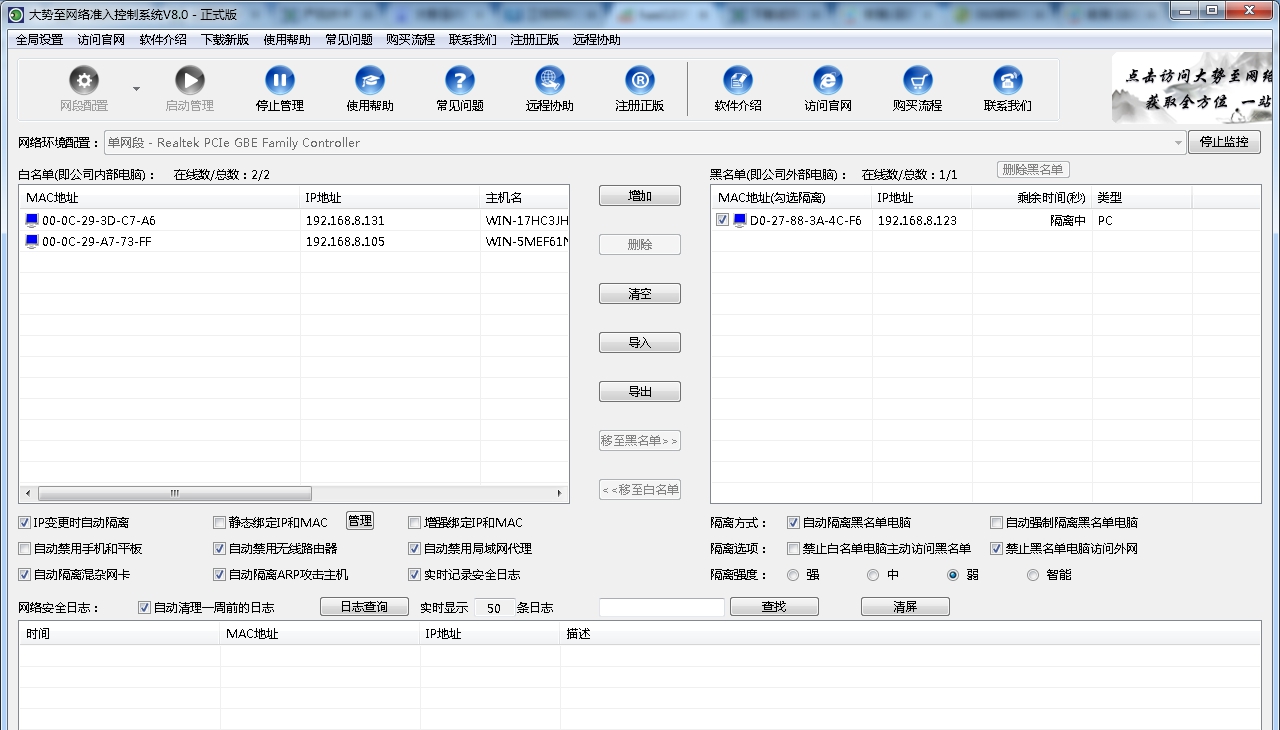The width and height of the screenshot is (1280, 730).
Task: Click the 停止管理 pause management icon
Action: pos(279,80)
